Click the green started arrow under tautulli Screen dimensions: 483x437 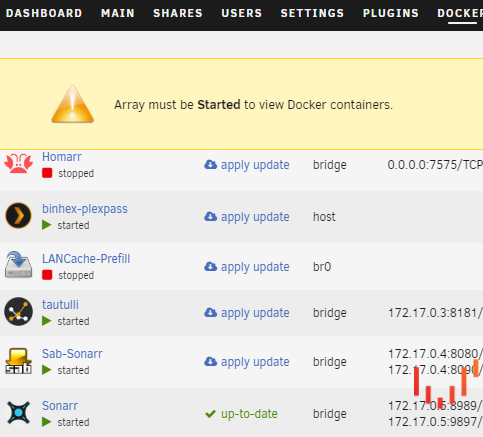pos(47,321)
